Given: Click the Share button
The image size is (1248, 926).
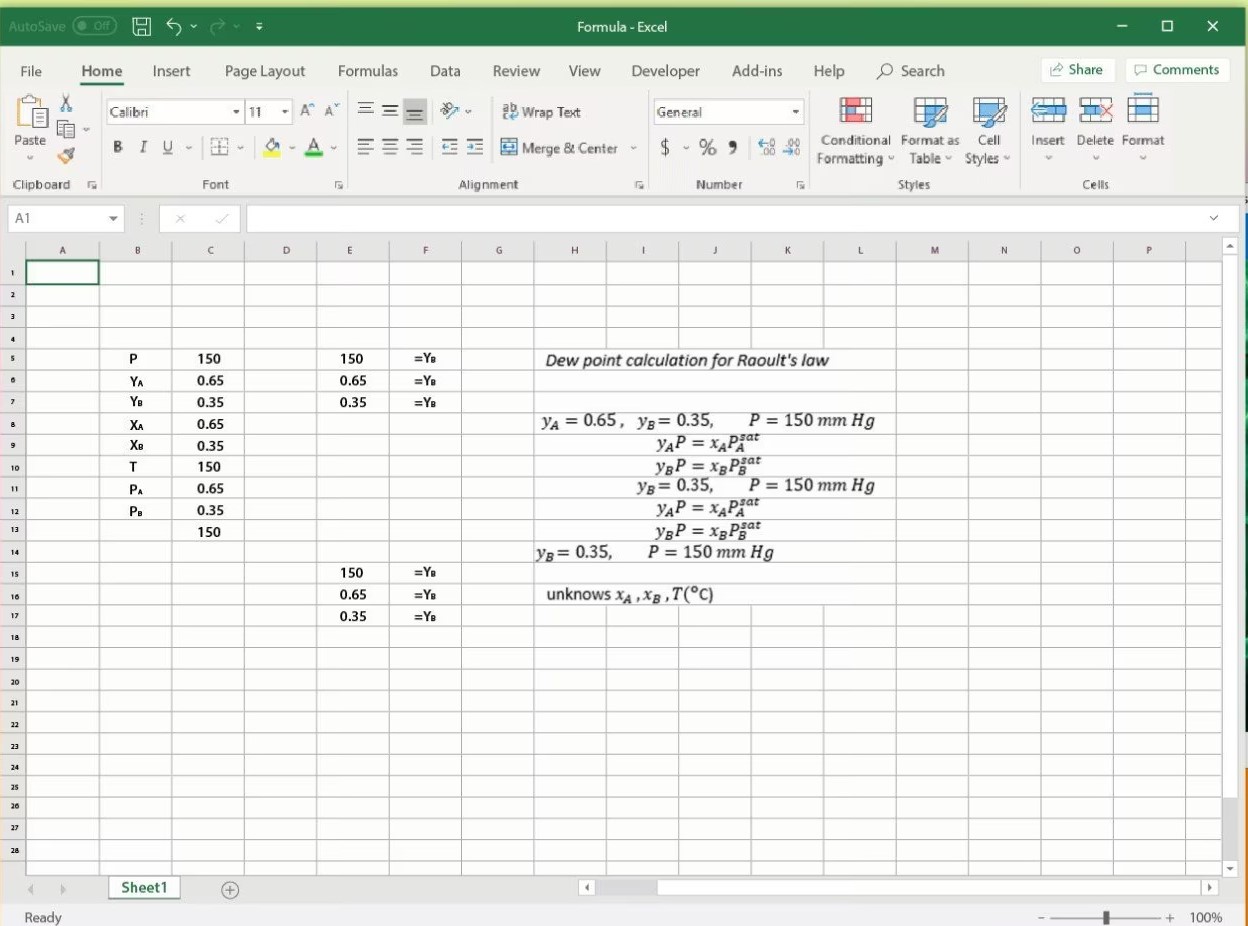Looking at the screenshot, I should click(1078, 70).
